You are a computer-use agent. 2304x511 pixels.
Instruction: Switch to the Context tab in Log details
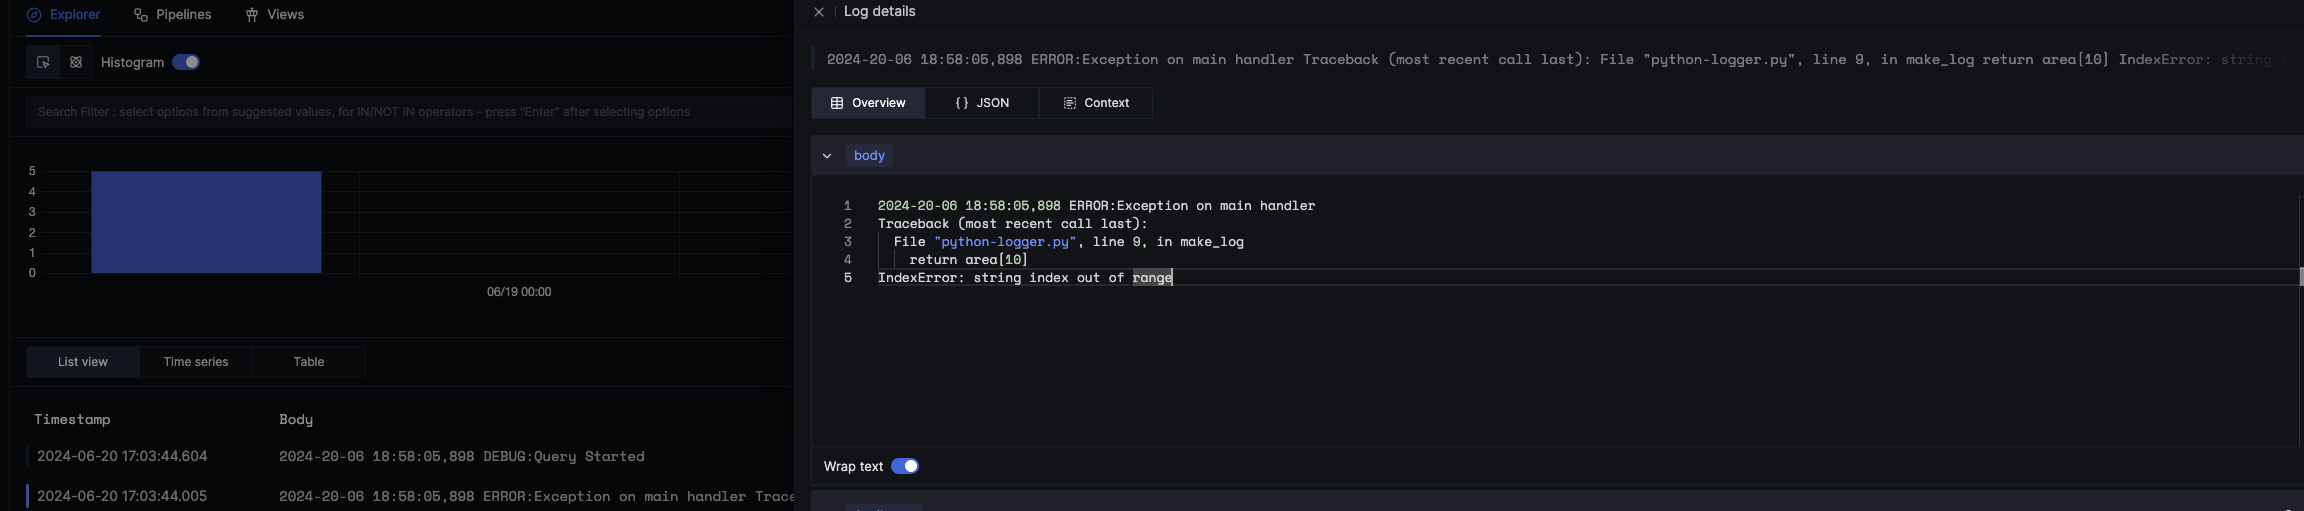1096,103
